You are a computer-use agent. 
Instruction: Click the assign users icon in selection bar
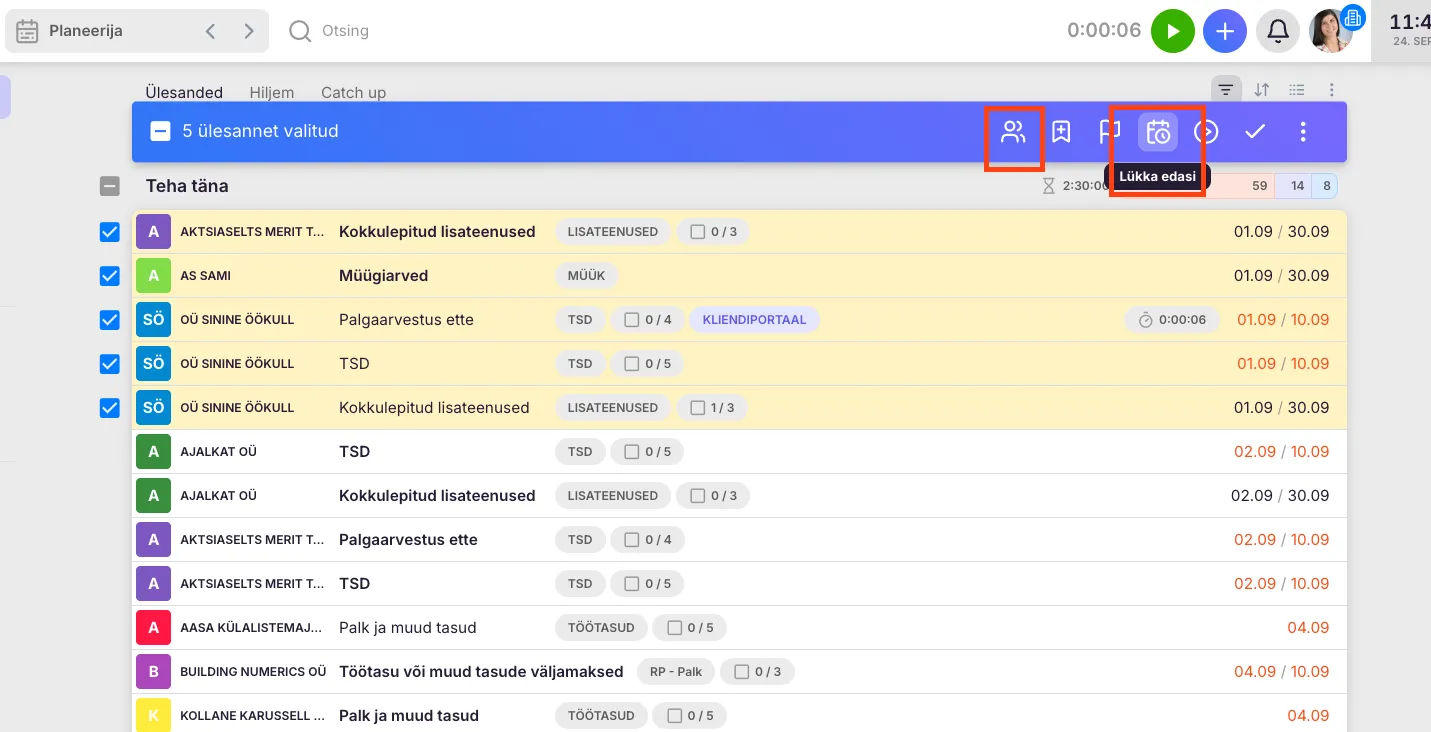(x=1013, y=132)
